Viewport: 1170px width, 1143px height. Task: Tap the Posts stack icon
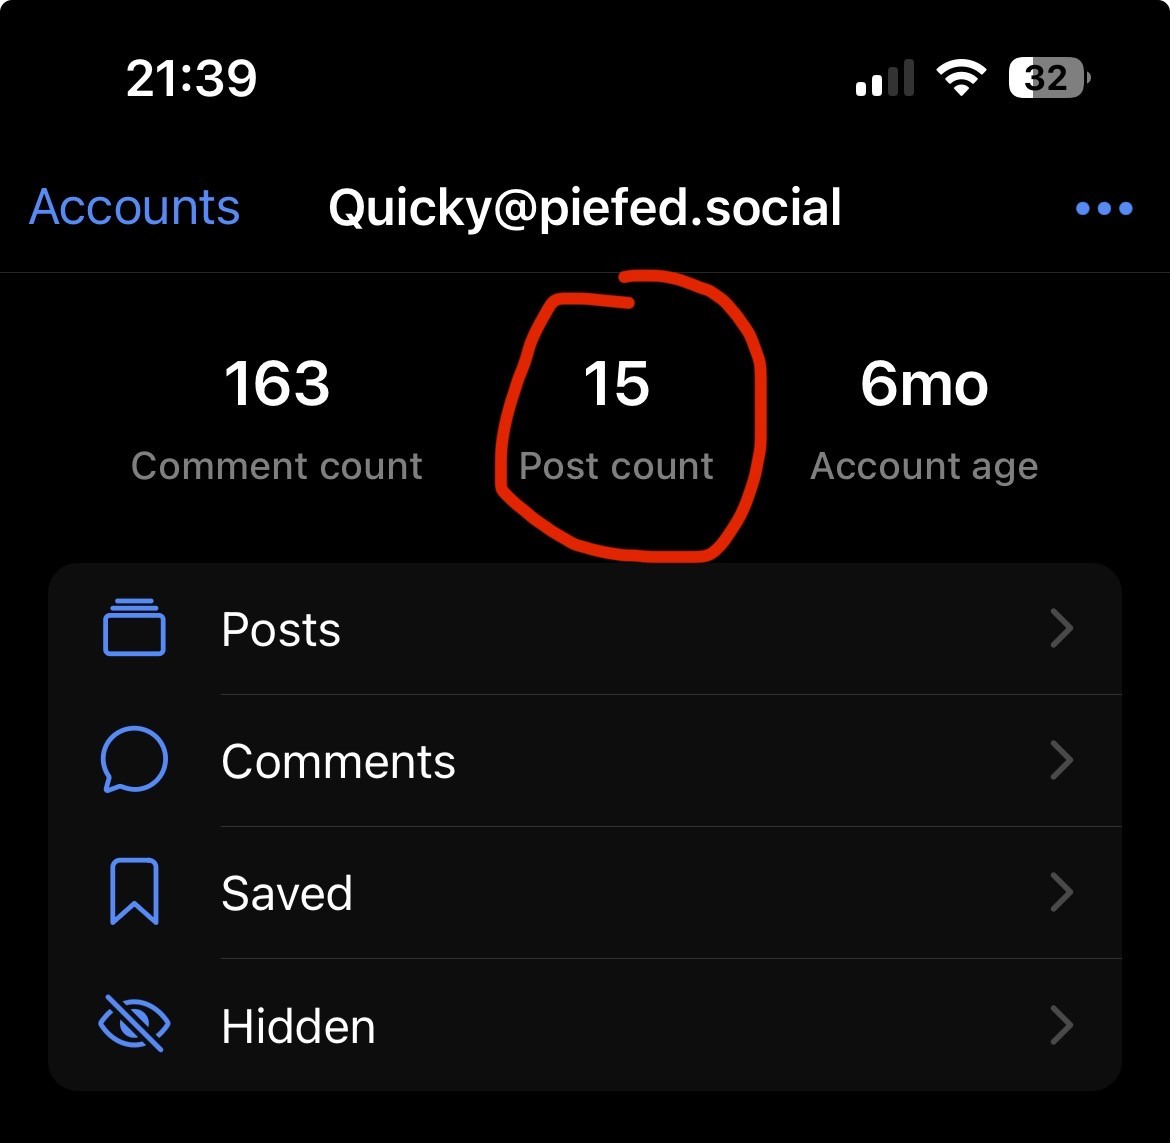point(134,628)
